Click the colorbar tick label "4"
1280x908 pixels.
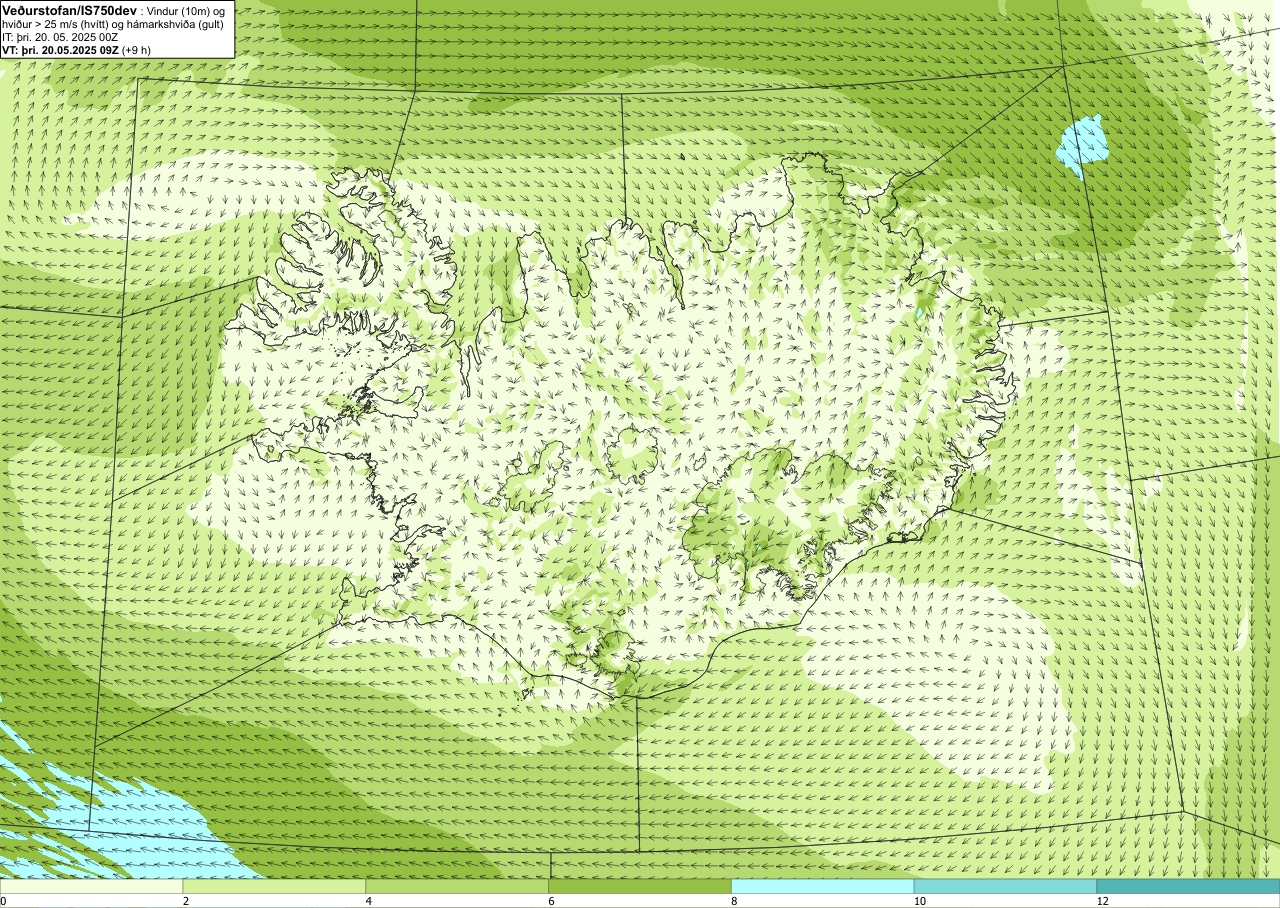[369, 901]
